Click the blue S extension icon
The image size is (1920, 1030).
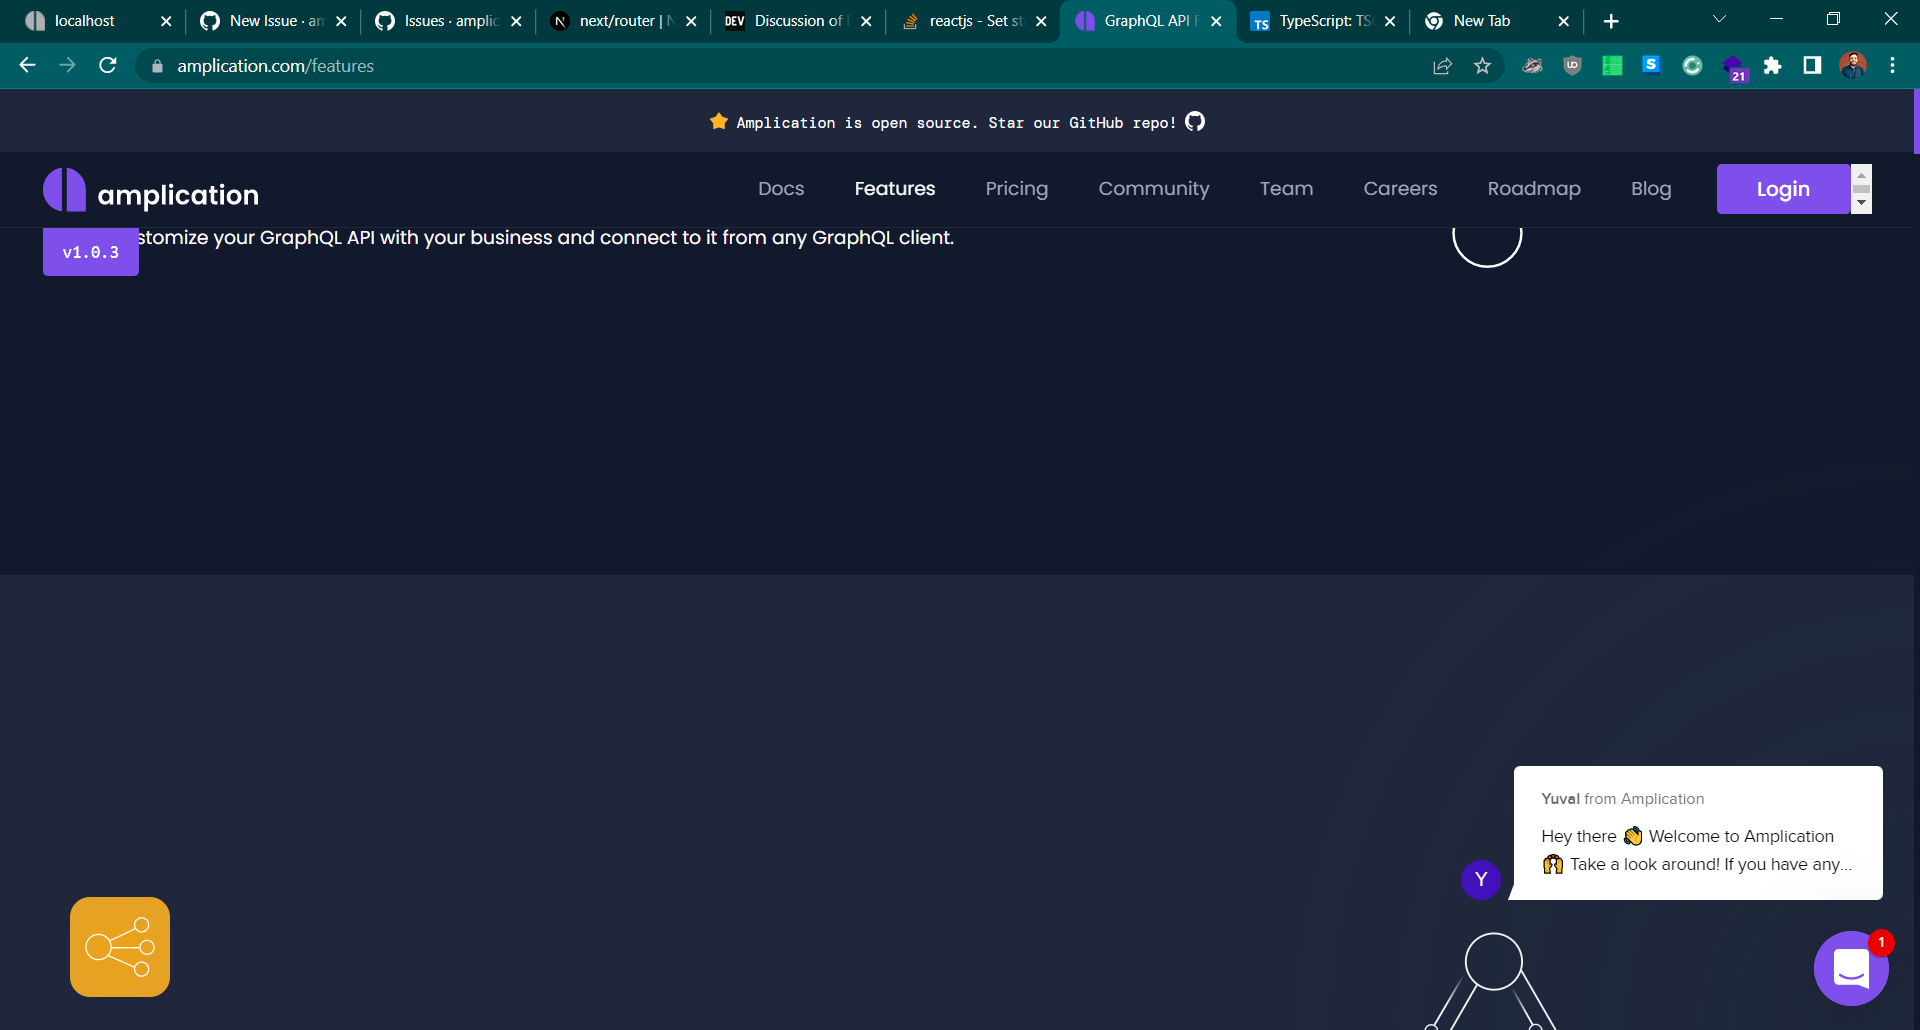coord(1651,66)
